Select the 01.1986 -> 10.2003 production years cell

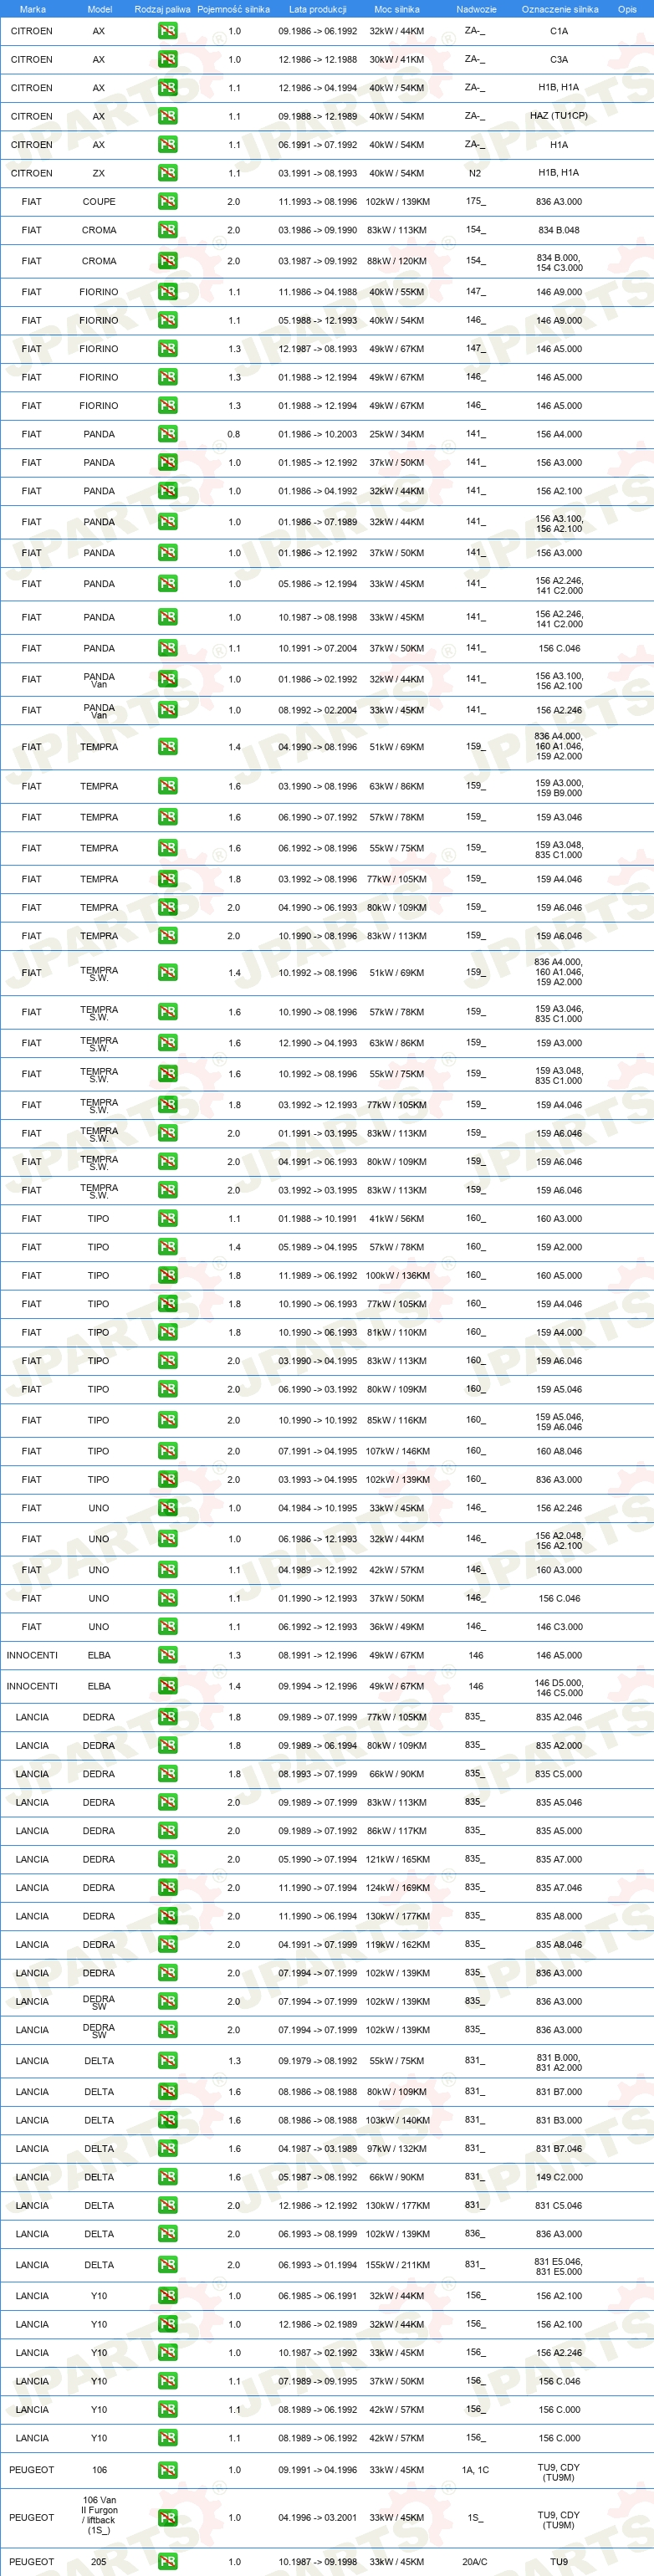pyautogui.click(x=317, y=434)
